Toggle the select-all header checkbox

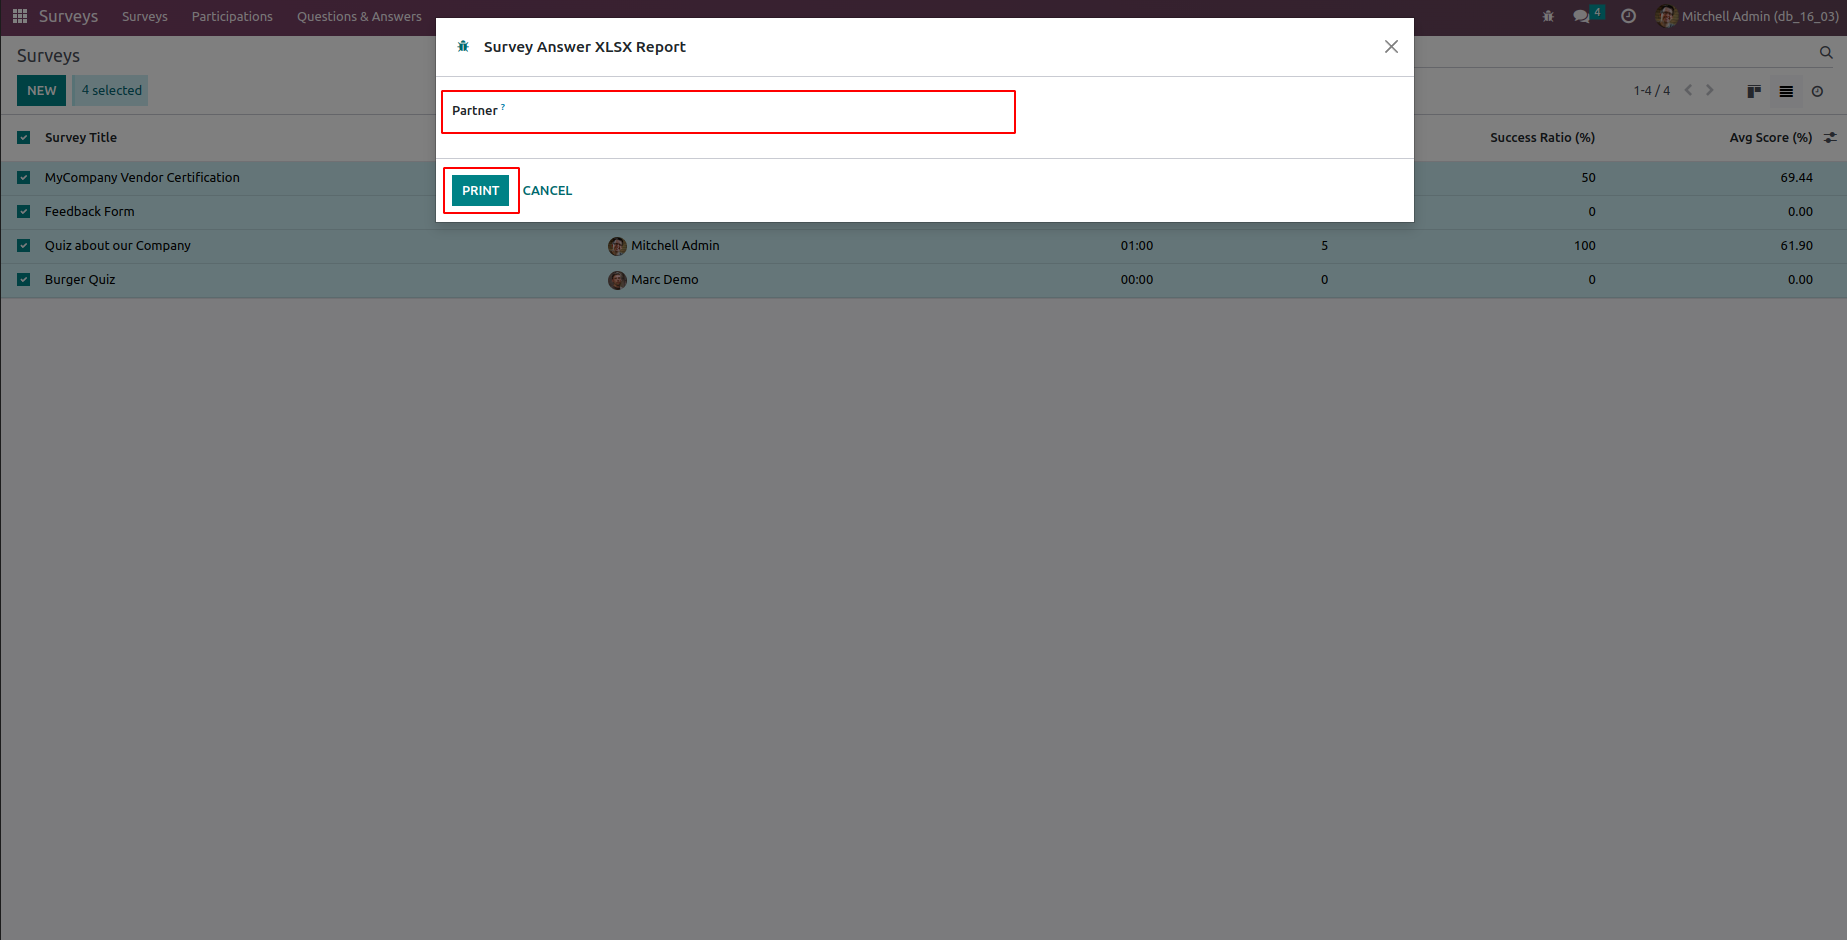click(23, 138)
